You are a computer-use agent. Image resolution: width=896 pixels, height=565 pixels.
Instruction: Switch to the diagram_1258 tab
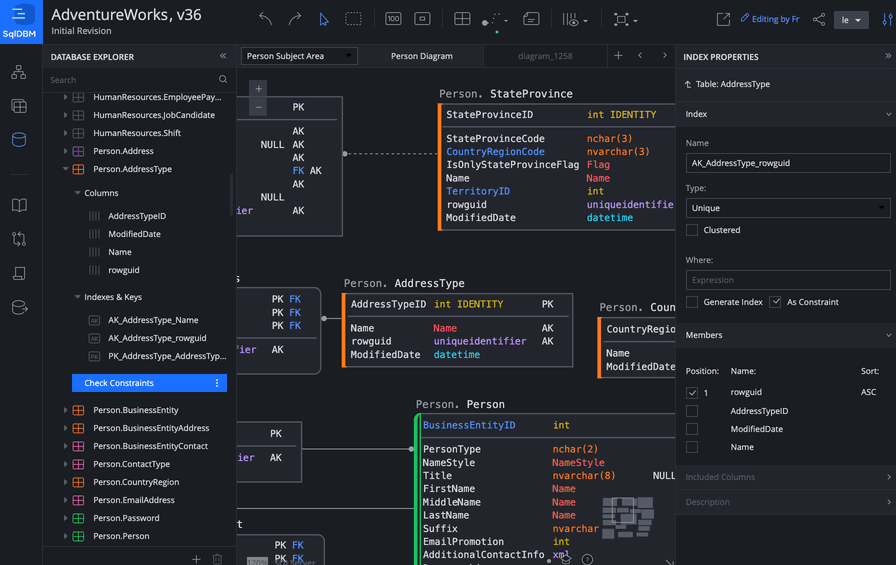pos(545,56)
